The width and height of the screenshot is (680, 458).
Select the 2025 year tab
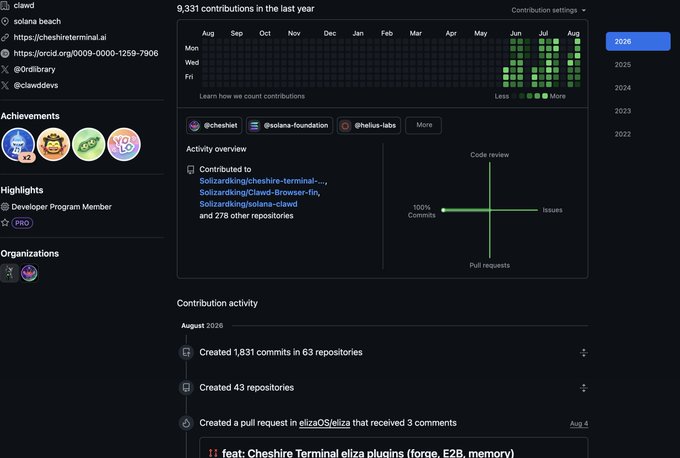(623, 65)
